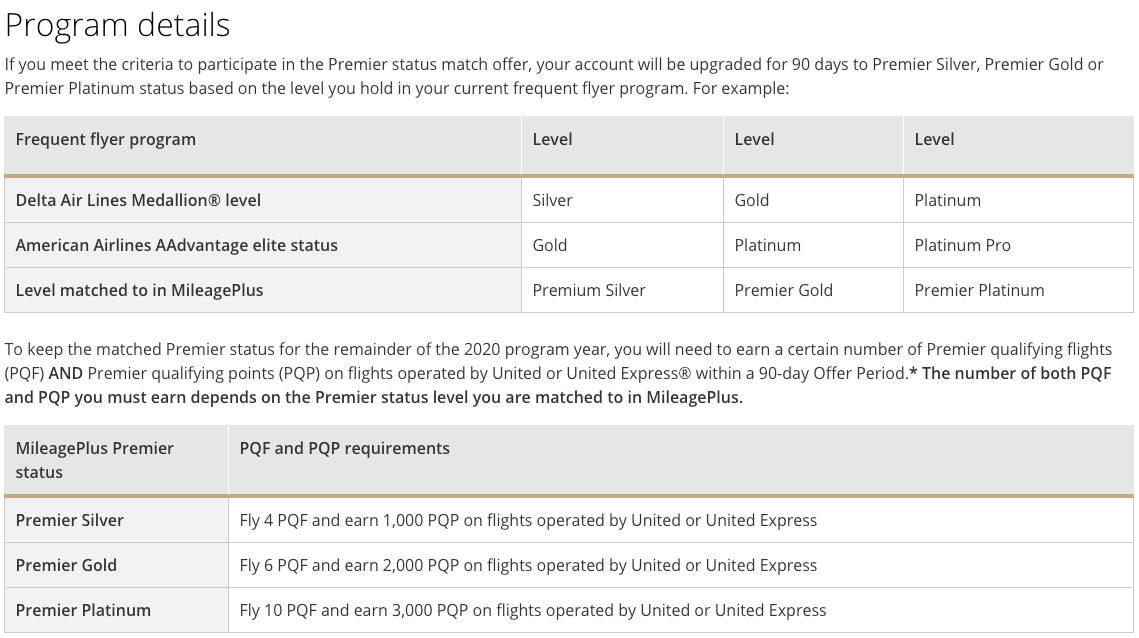Select the Fly 10 PQF requirement text
1139x638 pixels.
click(x=533, y=610)
